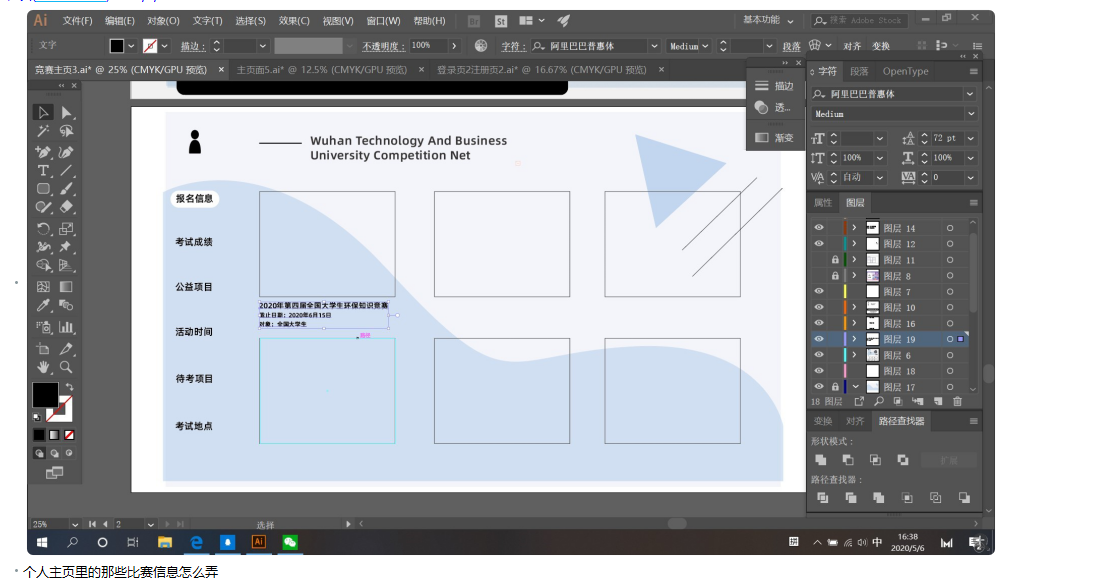Open the 效果(C) menu
The image size is (1095, 581).
coord(294,20)
